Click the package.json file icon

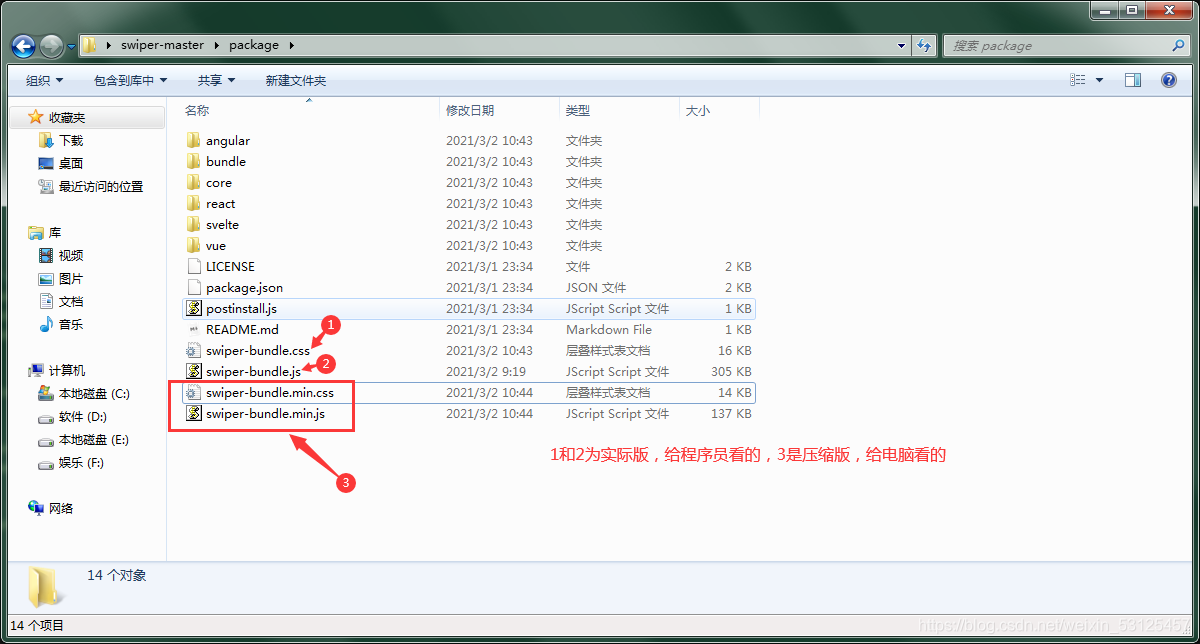(x=194, y=288)
